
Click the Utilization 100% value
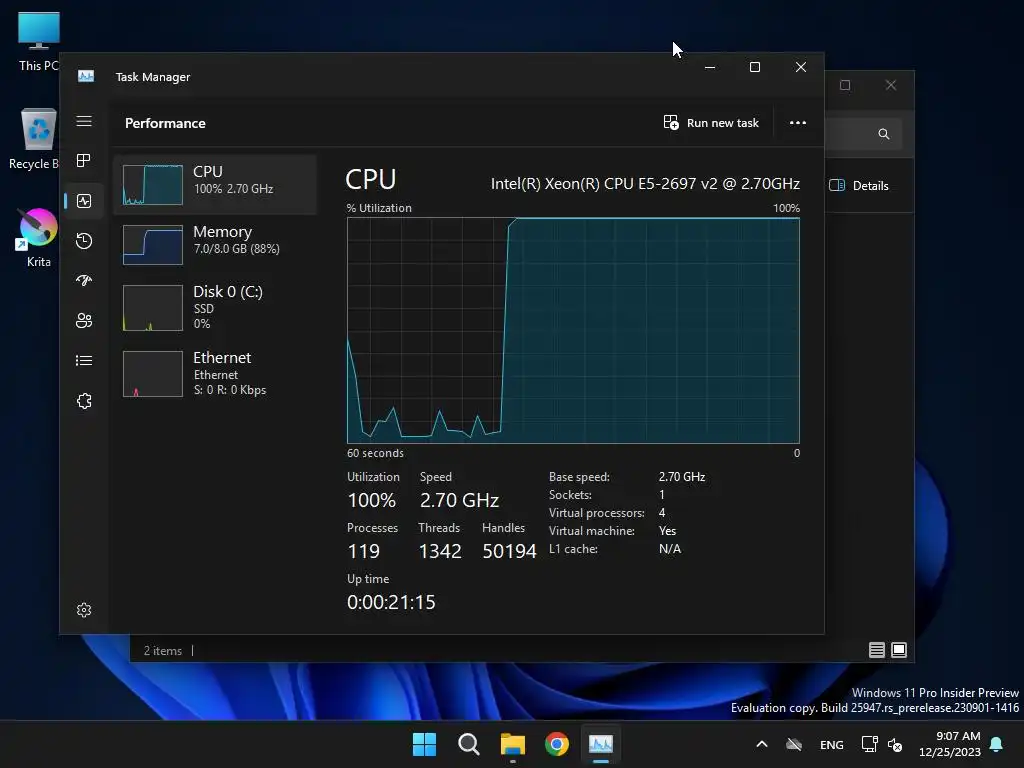(372, 500)
